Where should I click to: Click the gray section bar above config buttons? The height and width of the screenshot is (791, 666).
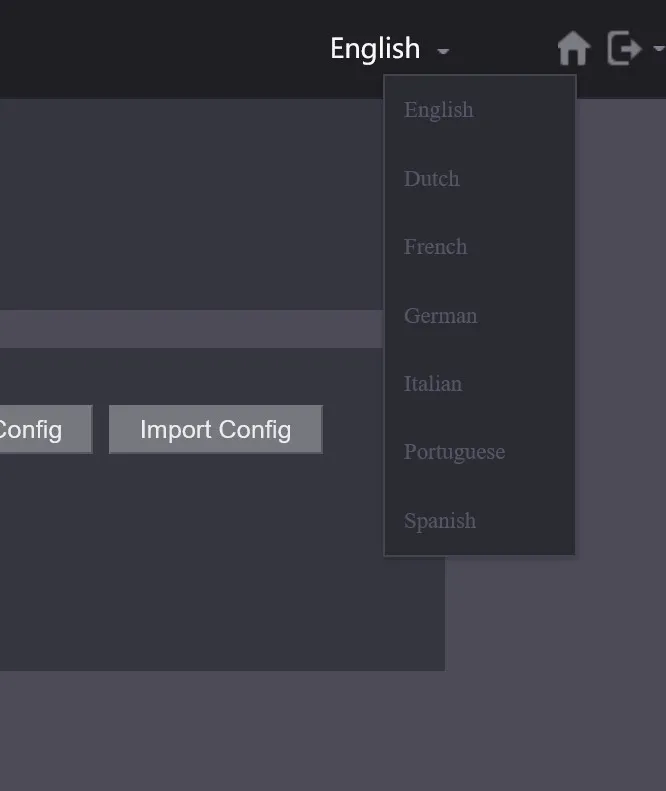click(x=191, y=329)
